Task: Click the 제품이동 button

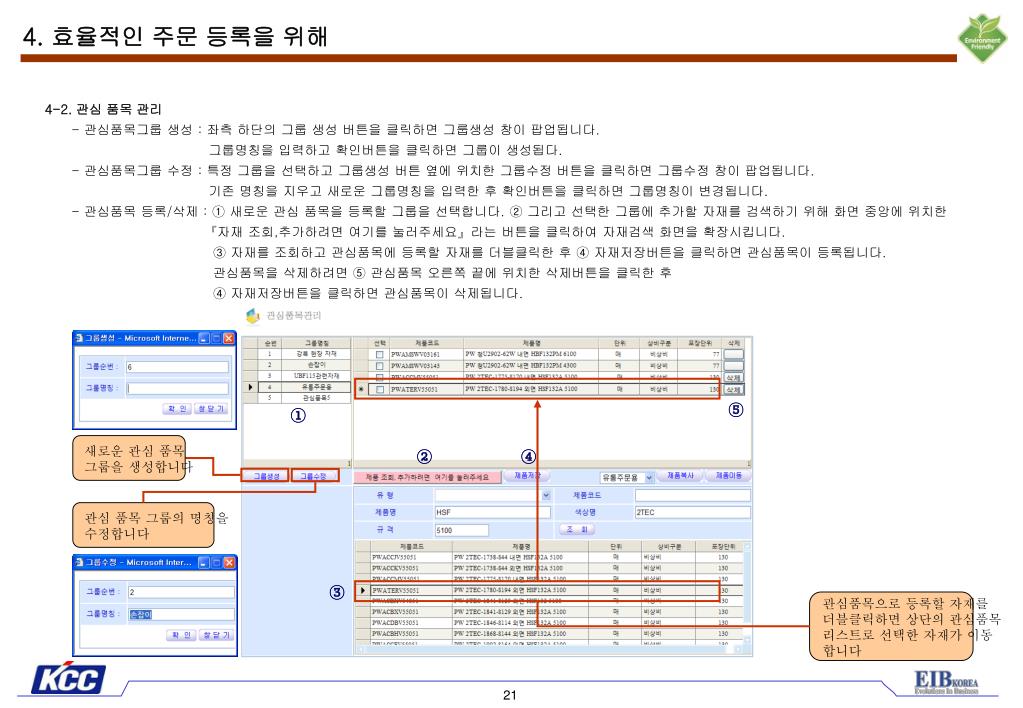Action: coord(728,476)
